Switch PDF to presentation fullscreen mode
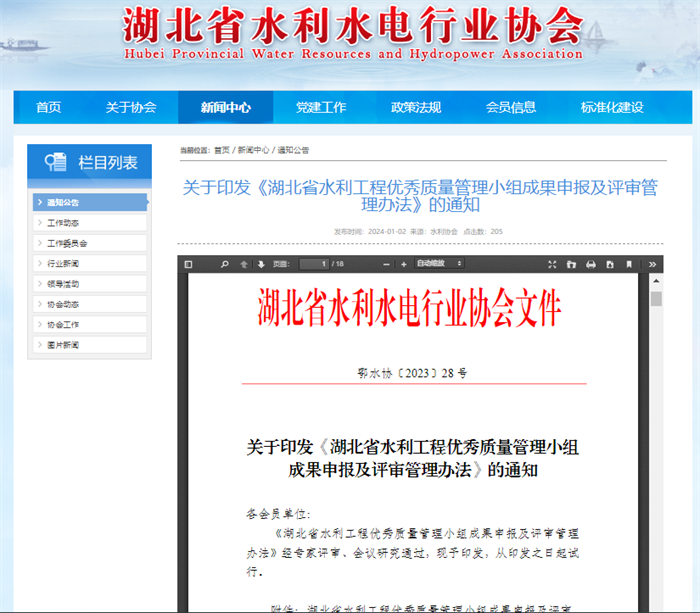The image size is (700, 613). tap(552, 264)
